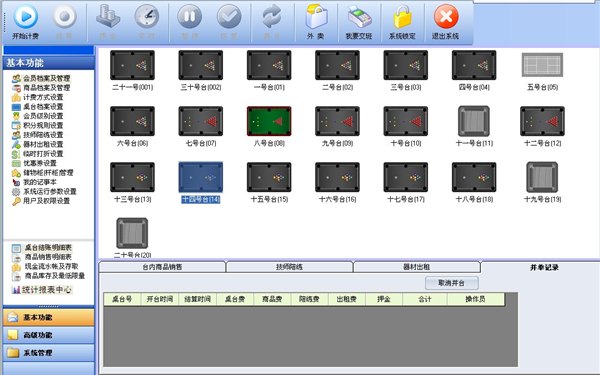Click the greyed-out stop billing circle icon

point(65,16)
